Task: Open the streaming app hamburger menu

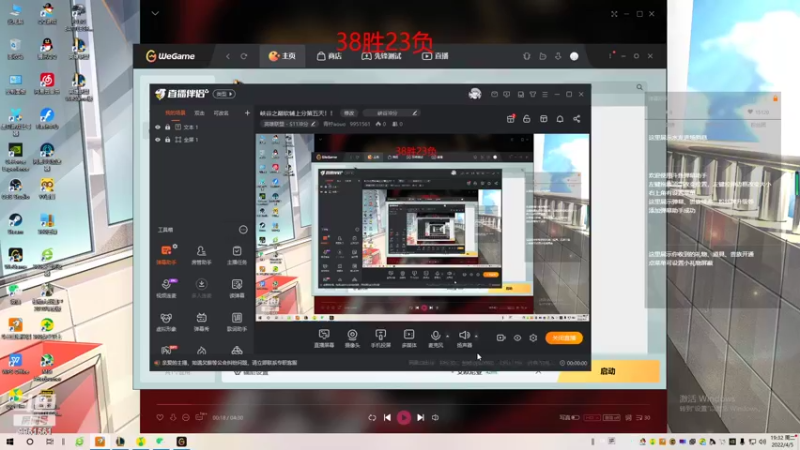Action: pos(545,94)
